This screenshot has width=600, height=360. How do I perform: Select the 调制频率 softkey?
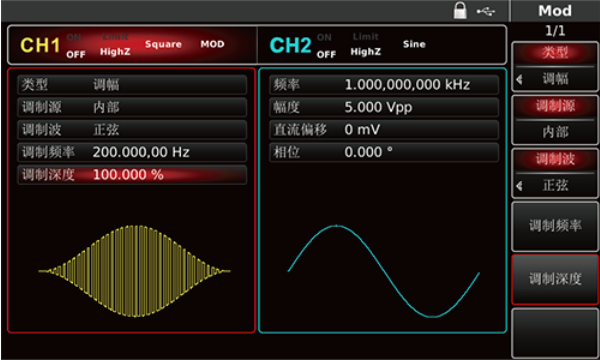(x=555, y=226)
